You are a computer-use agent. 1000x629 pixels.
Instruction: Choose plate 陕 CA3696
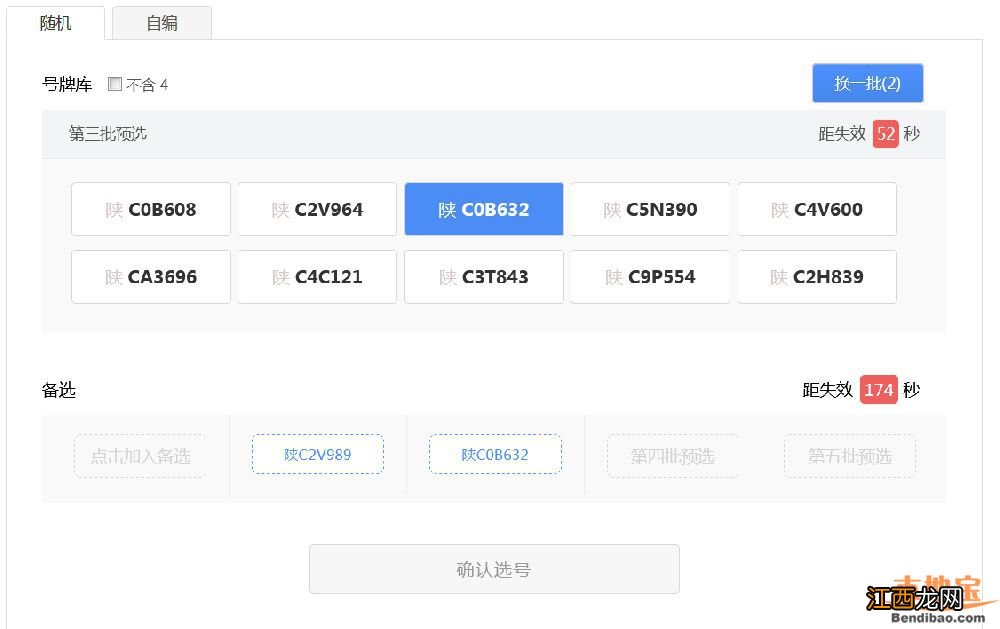(151, 277)
